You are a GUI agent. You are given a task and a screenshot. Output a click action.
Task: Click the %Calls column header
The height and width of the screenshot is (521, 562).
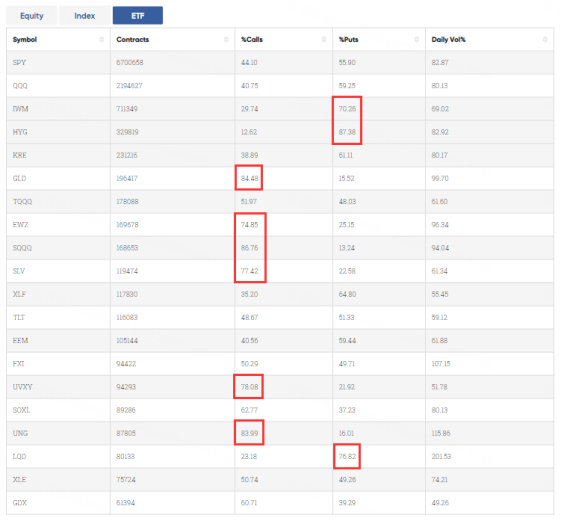coord(284,39)
